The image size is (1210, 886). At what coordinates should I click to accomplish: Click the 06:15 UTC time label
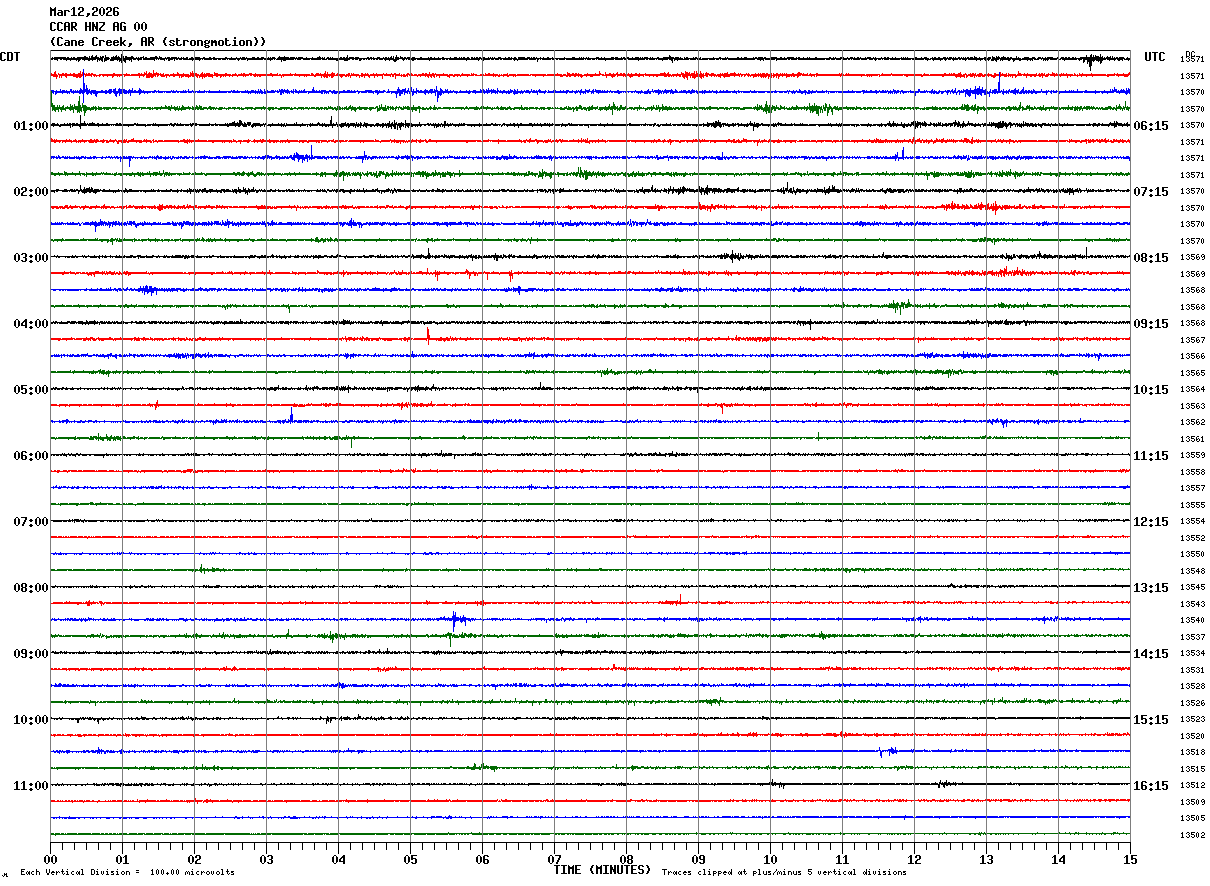[1151, 126]
